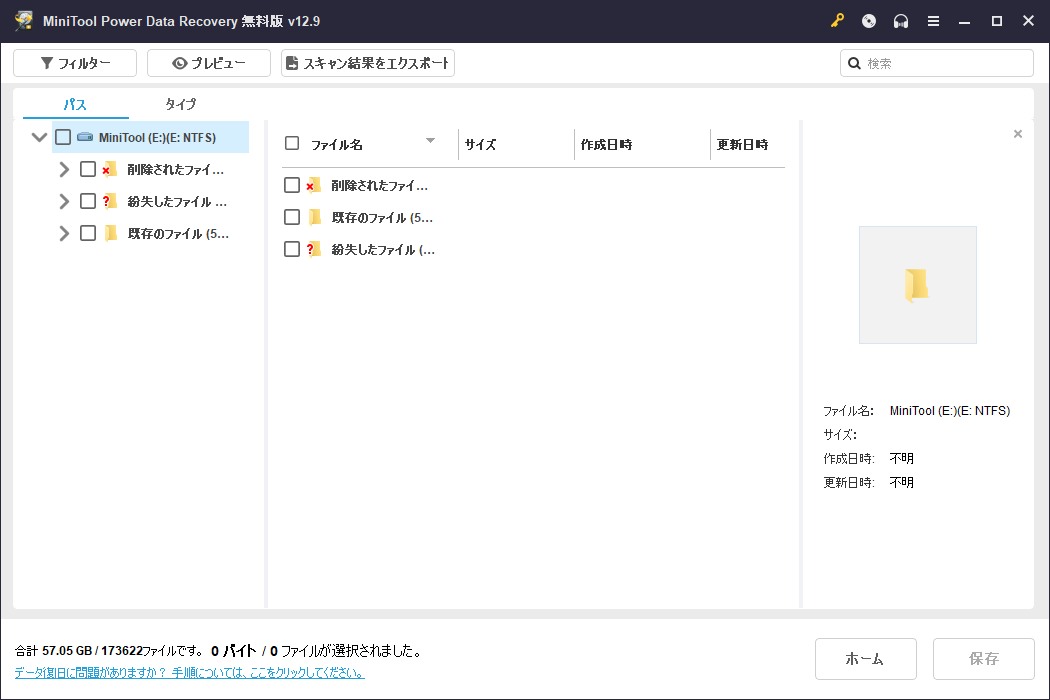
Task: Click existing files folder icon in file list
Action: point(315,217)
